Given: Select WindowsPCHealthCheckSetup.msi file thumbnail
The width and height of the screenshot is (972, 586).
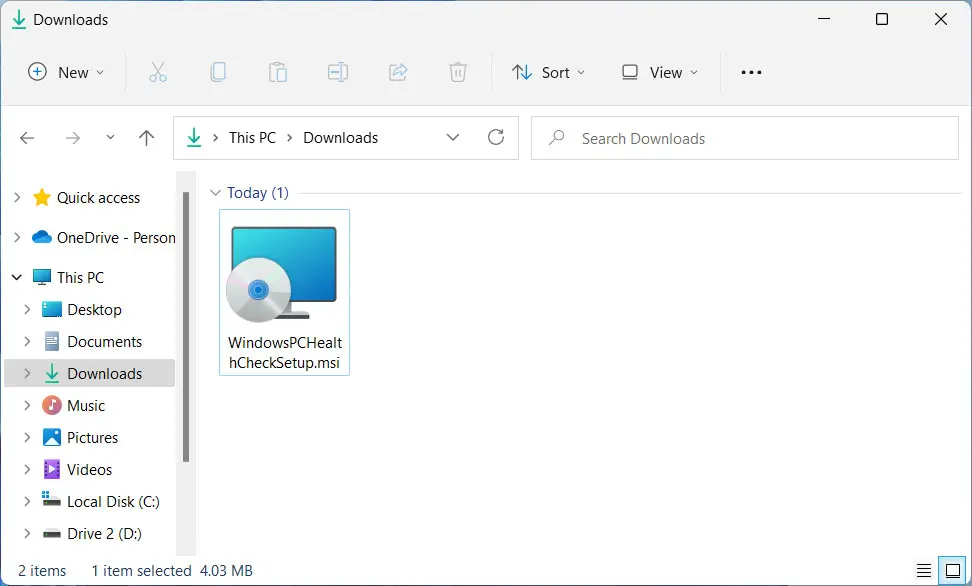Looking at the screenshot, I should pos(285,293).
